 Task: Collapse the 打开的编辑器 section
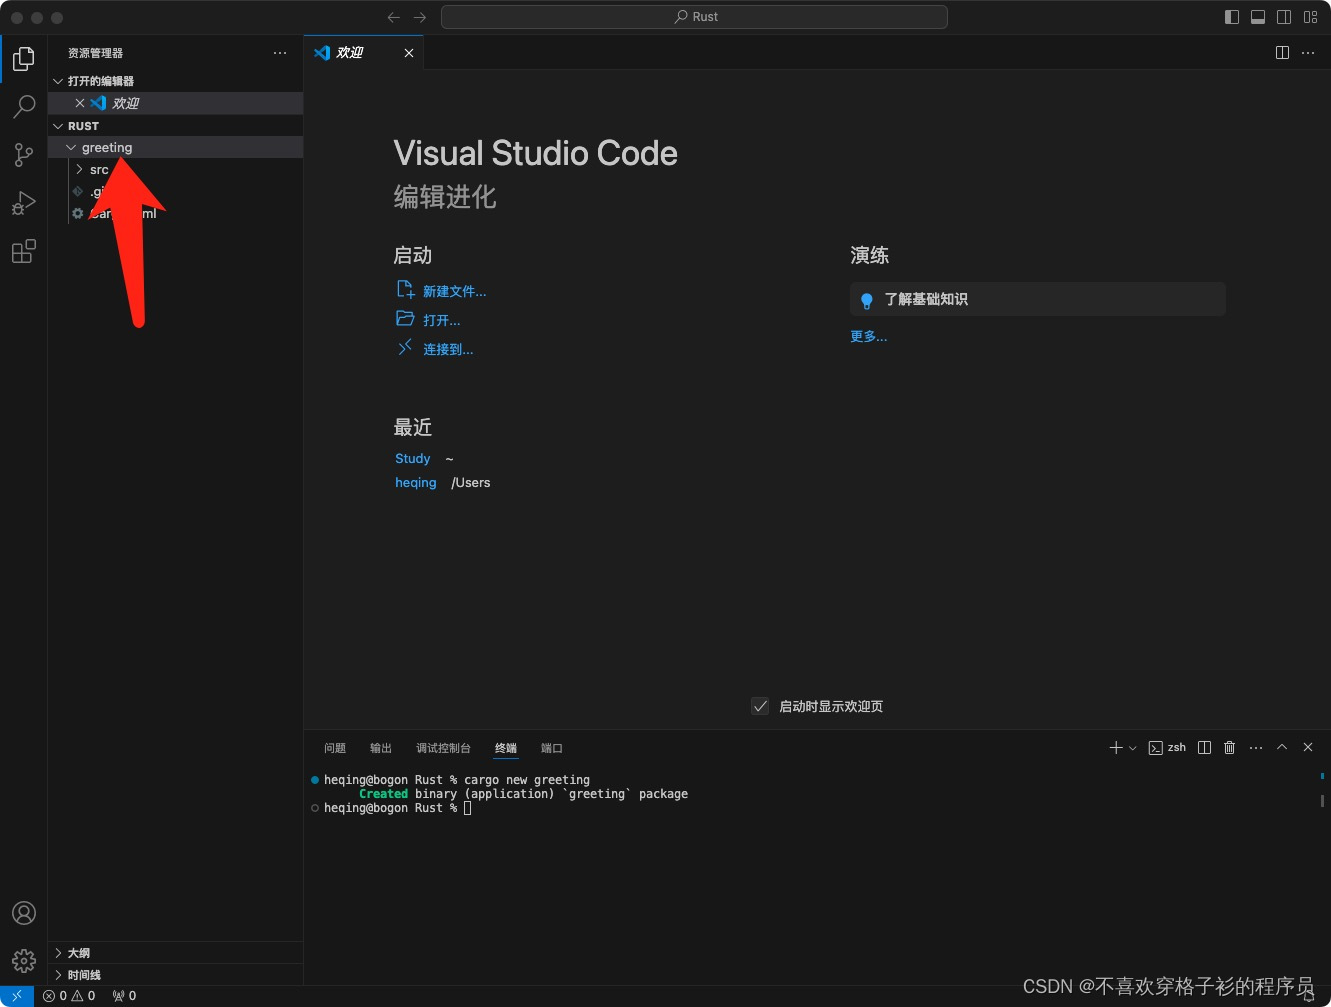click(x=176, y=81)
